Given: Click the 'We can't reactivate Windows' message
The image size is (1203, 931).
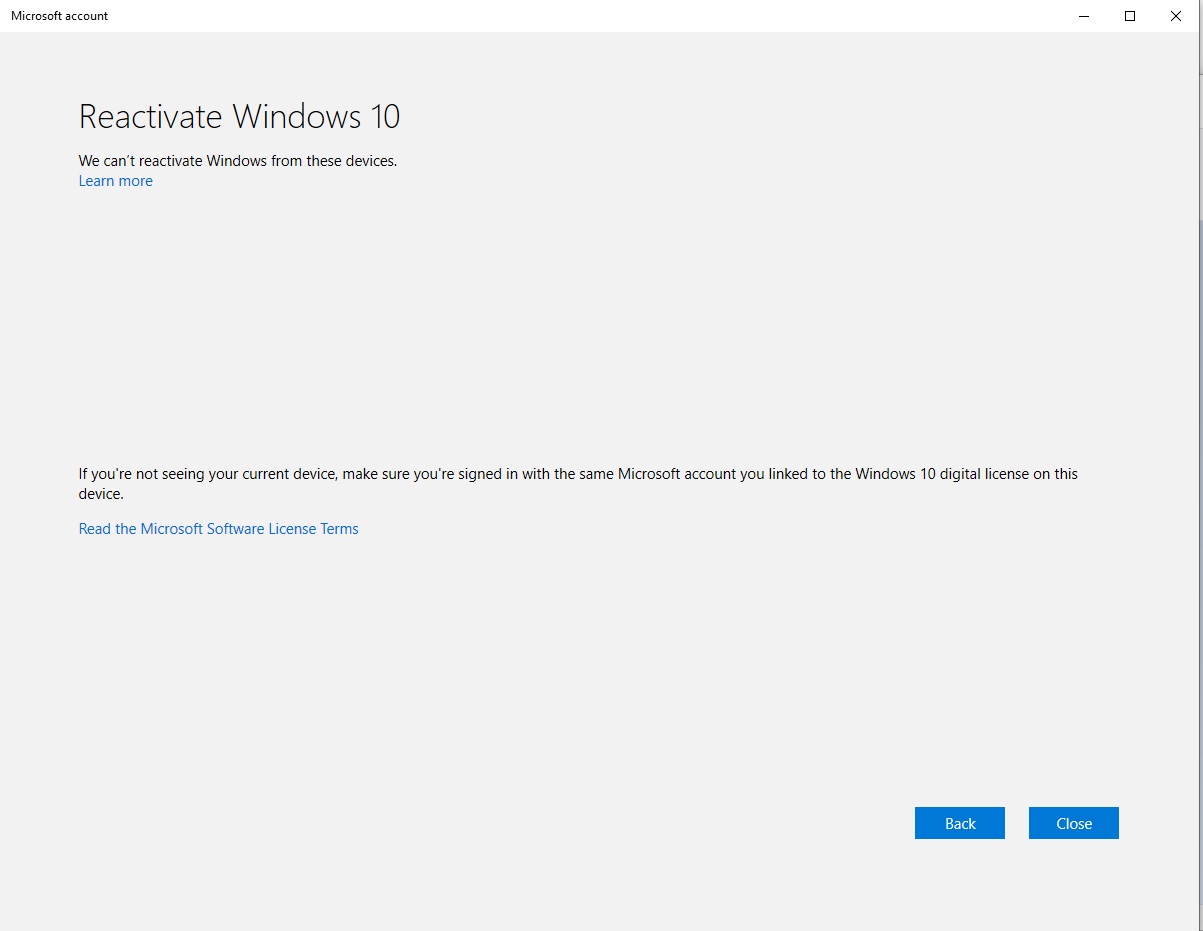Looking at the screenshot, I should click(238, 160).
